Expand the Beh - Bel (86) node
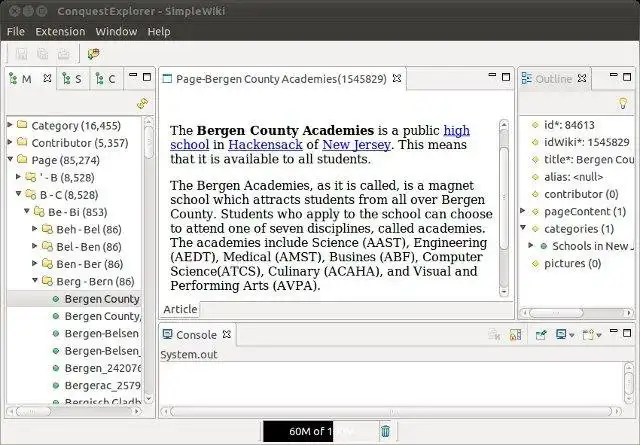Viewport: 640px width, 445px height. [x=35, y=229]
